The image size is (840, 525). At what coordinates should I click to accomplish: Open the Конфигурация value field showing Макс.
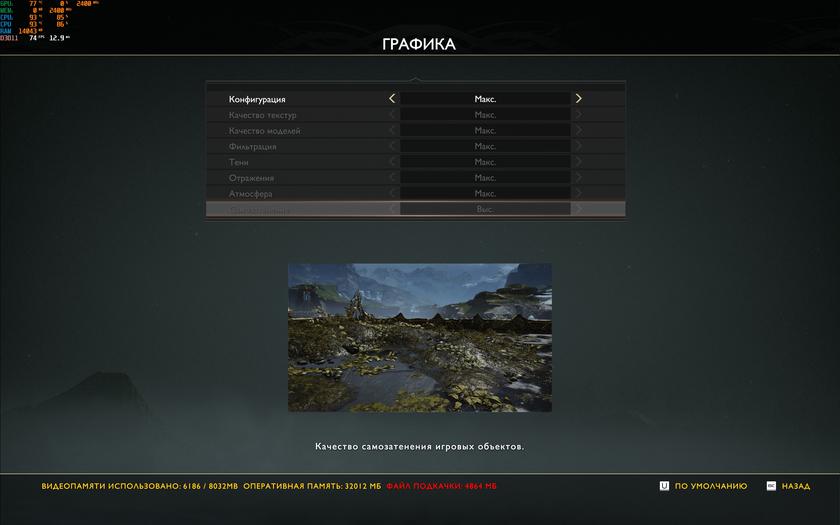coord(485,99)
